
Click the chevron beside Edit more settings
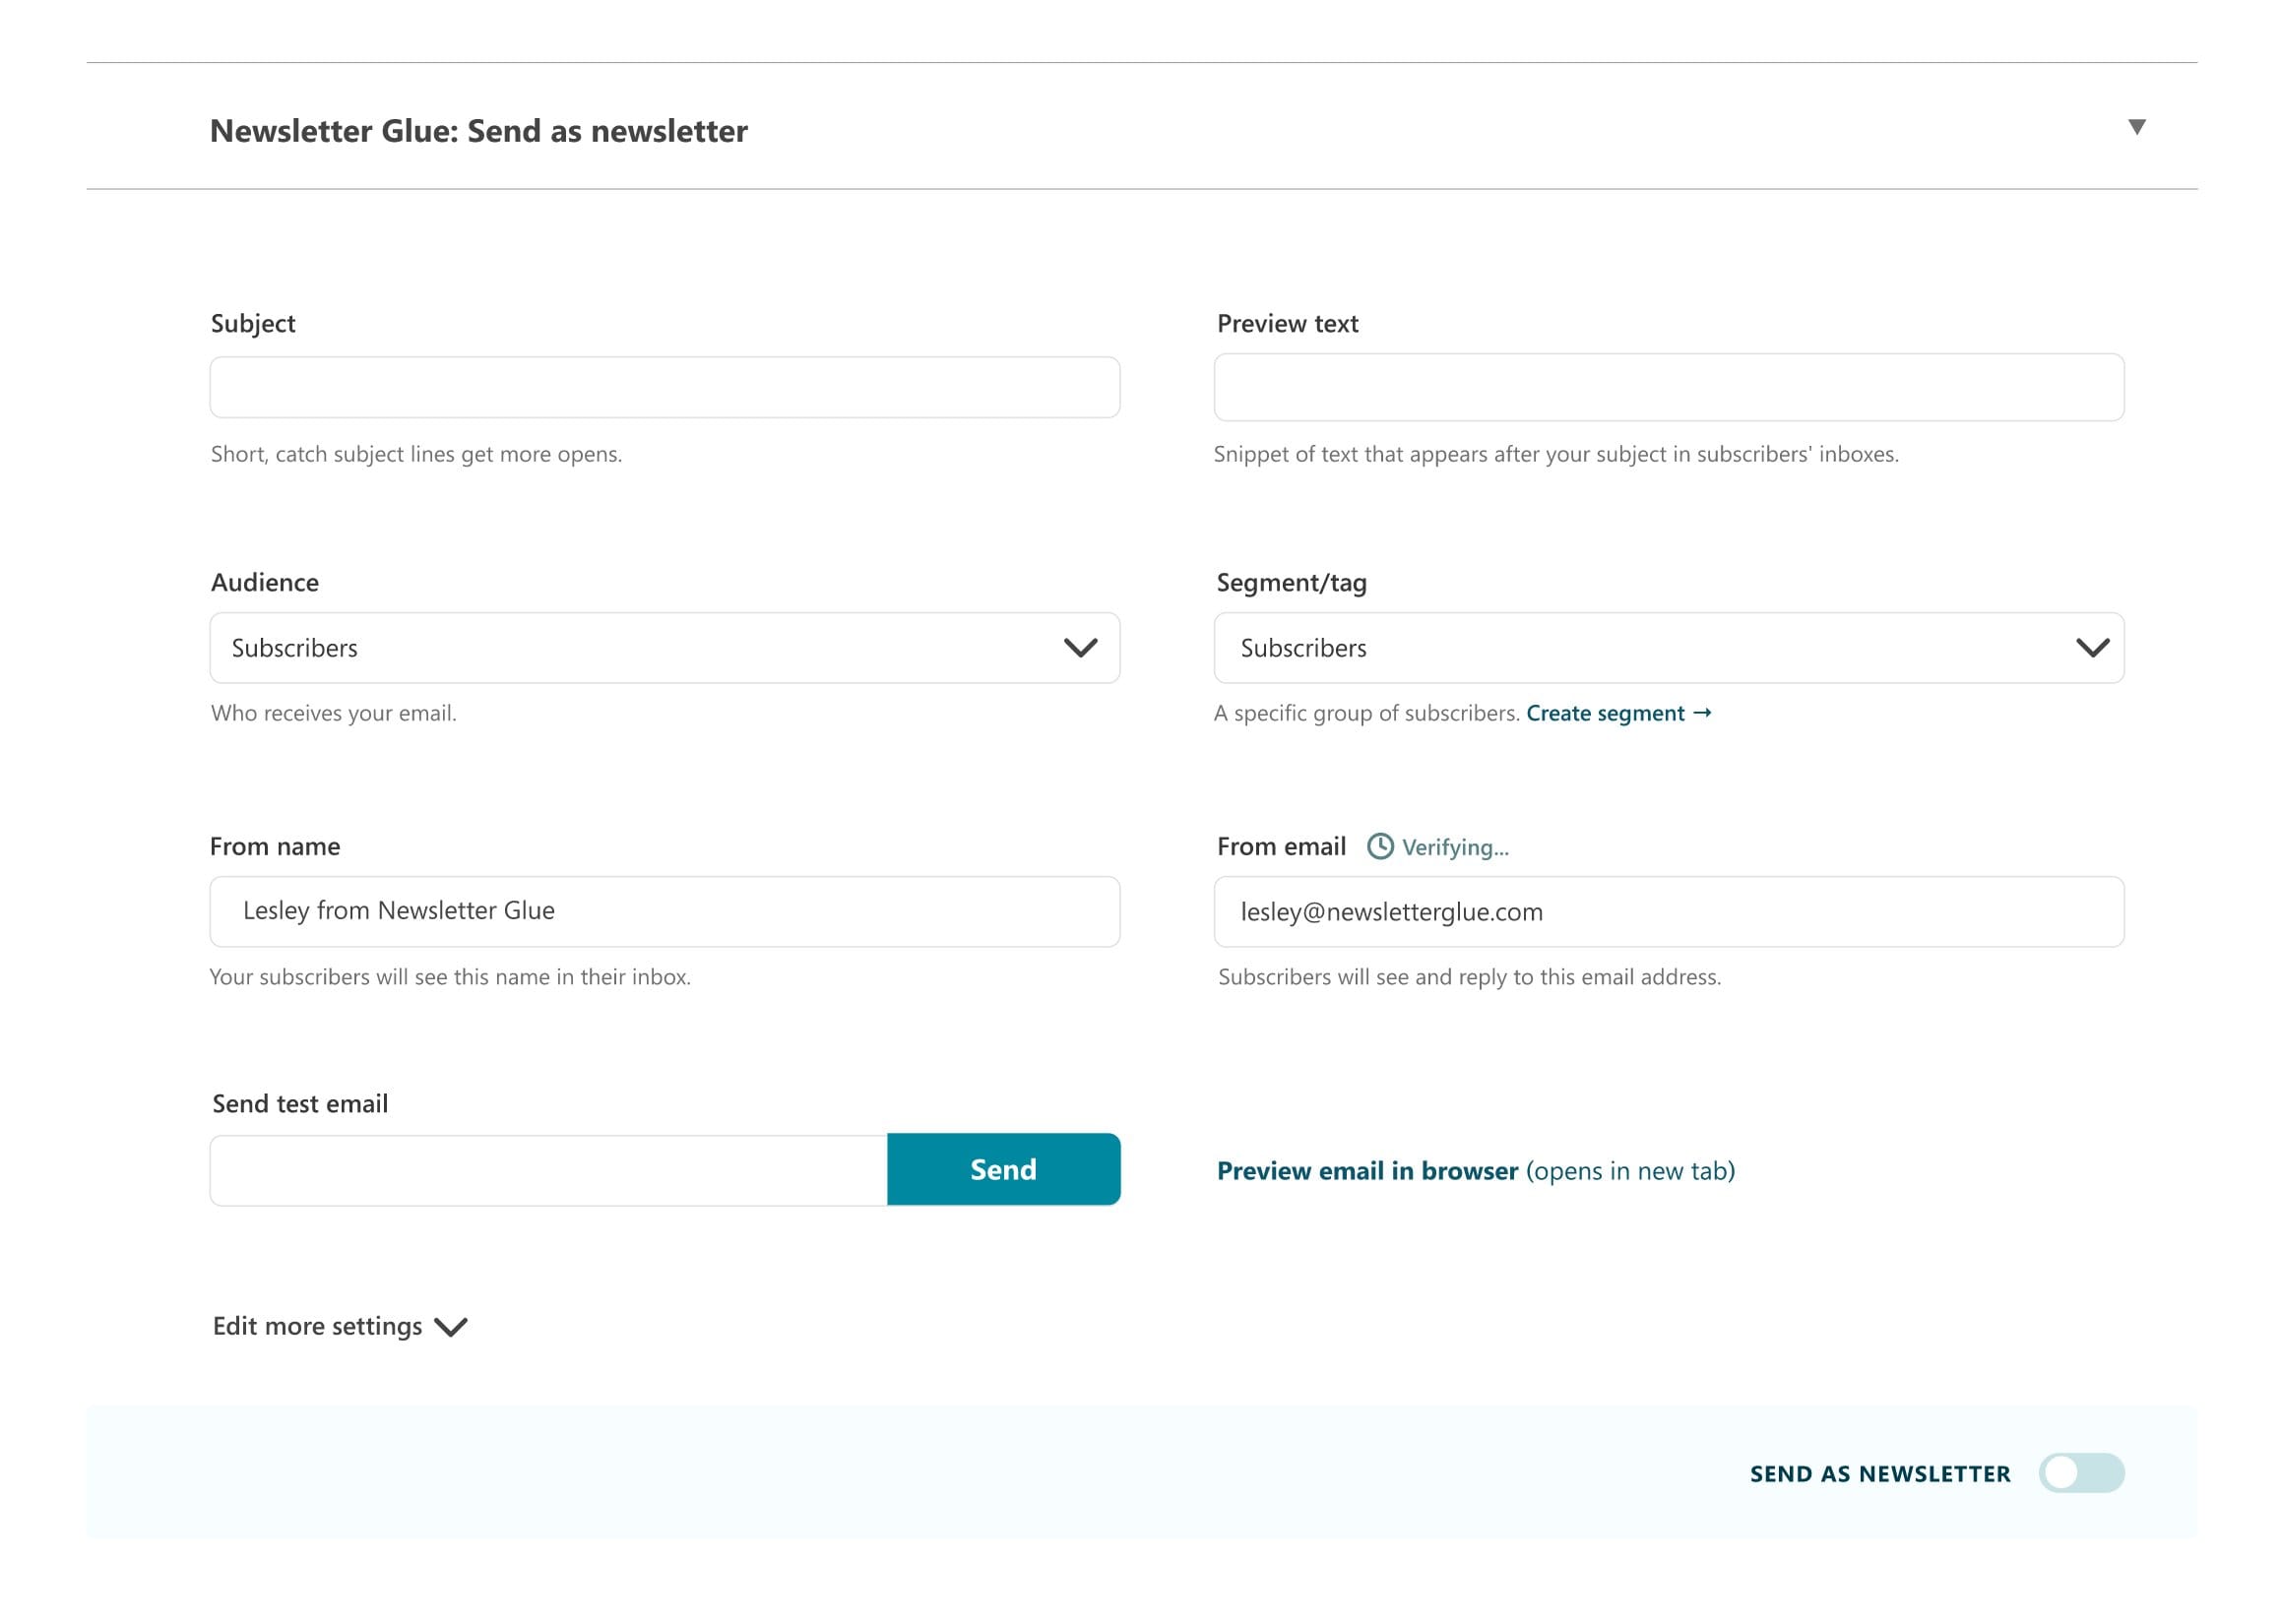451,1327
